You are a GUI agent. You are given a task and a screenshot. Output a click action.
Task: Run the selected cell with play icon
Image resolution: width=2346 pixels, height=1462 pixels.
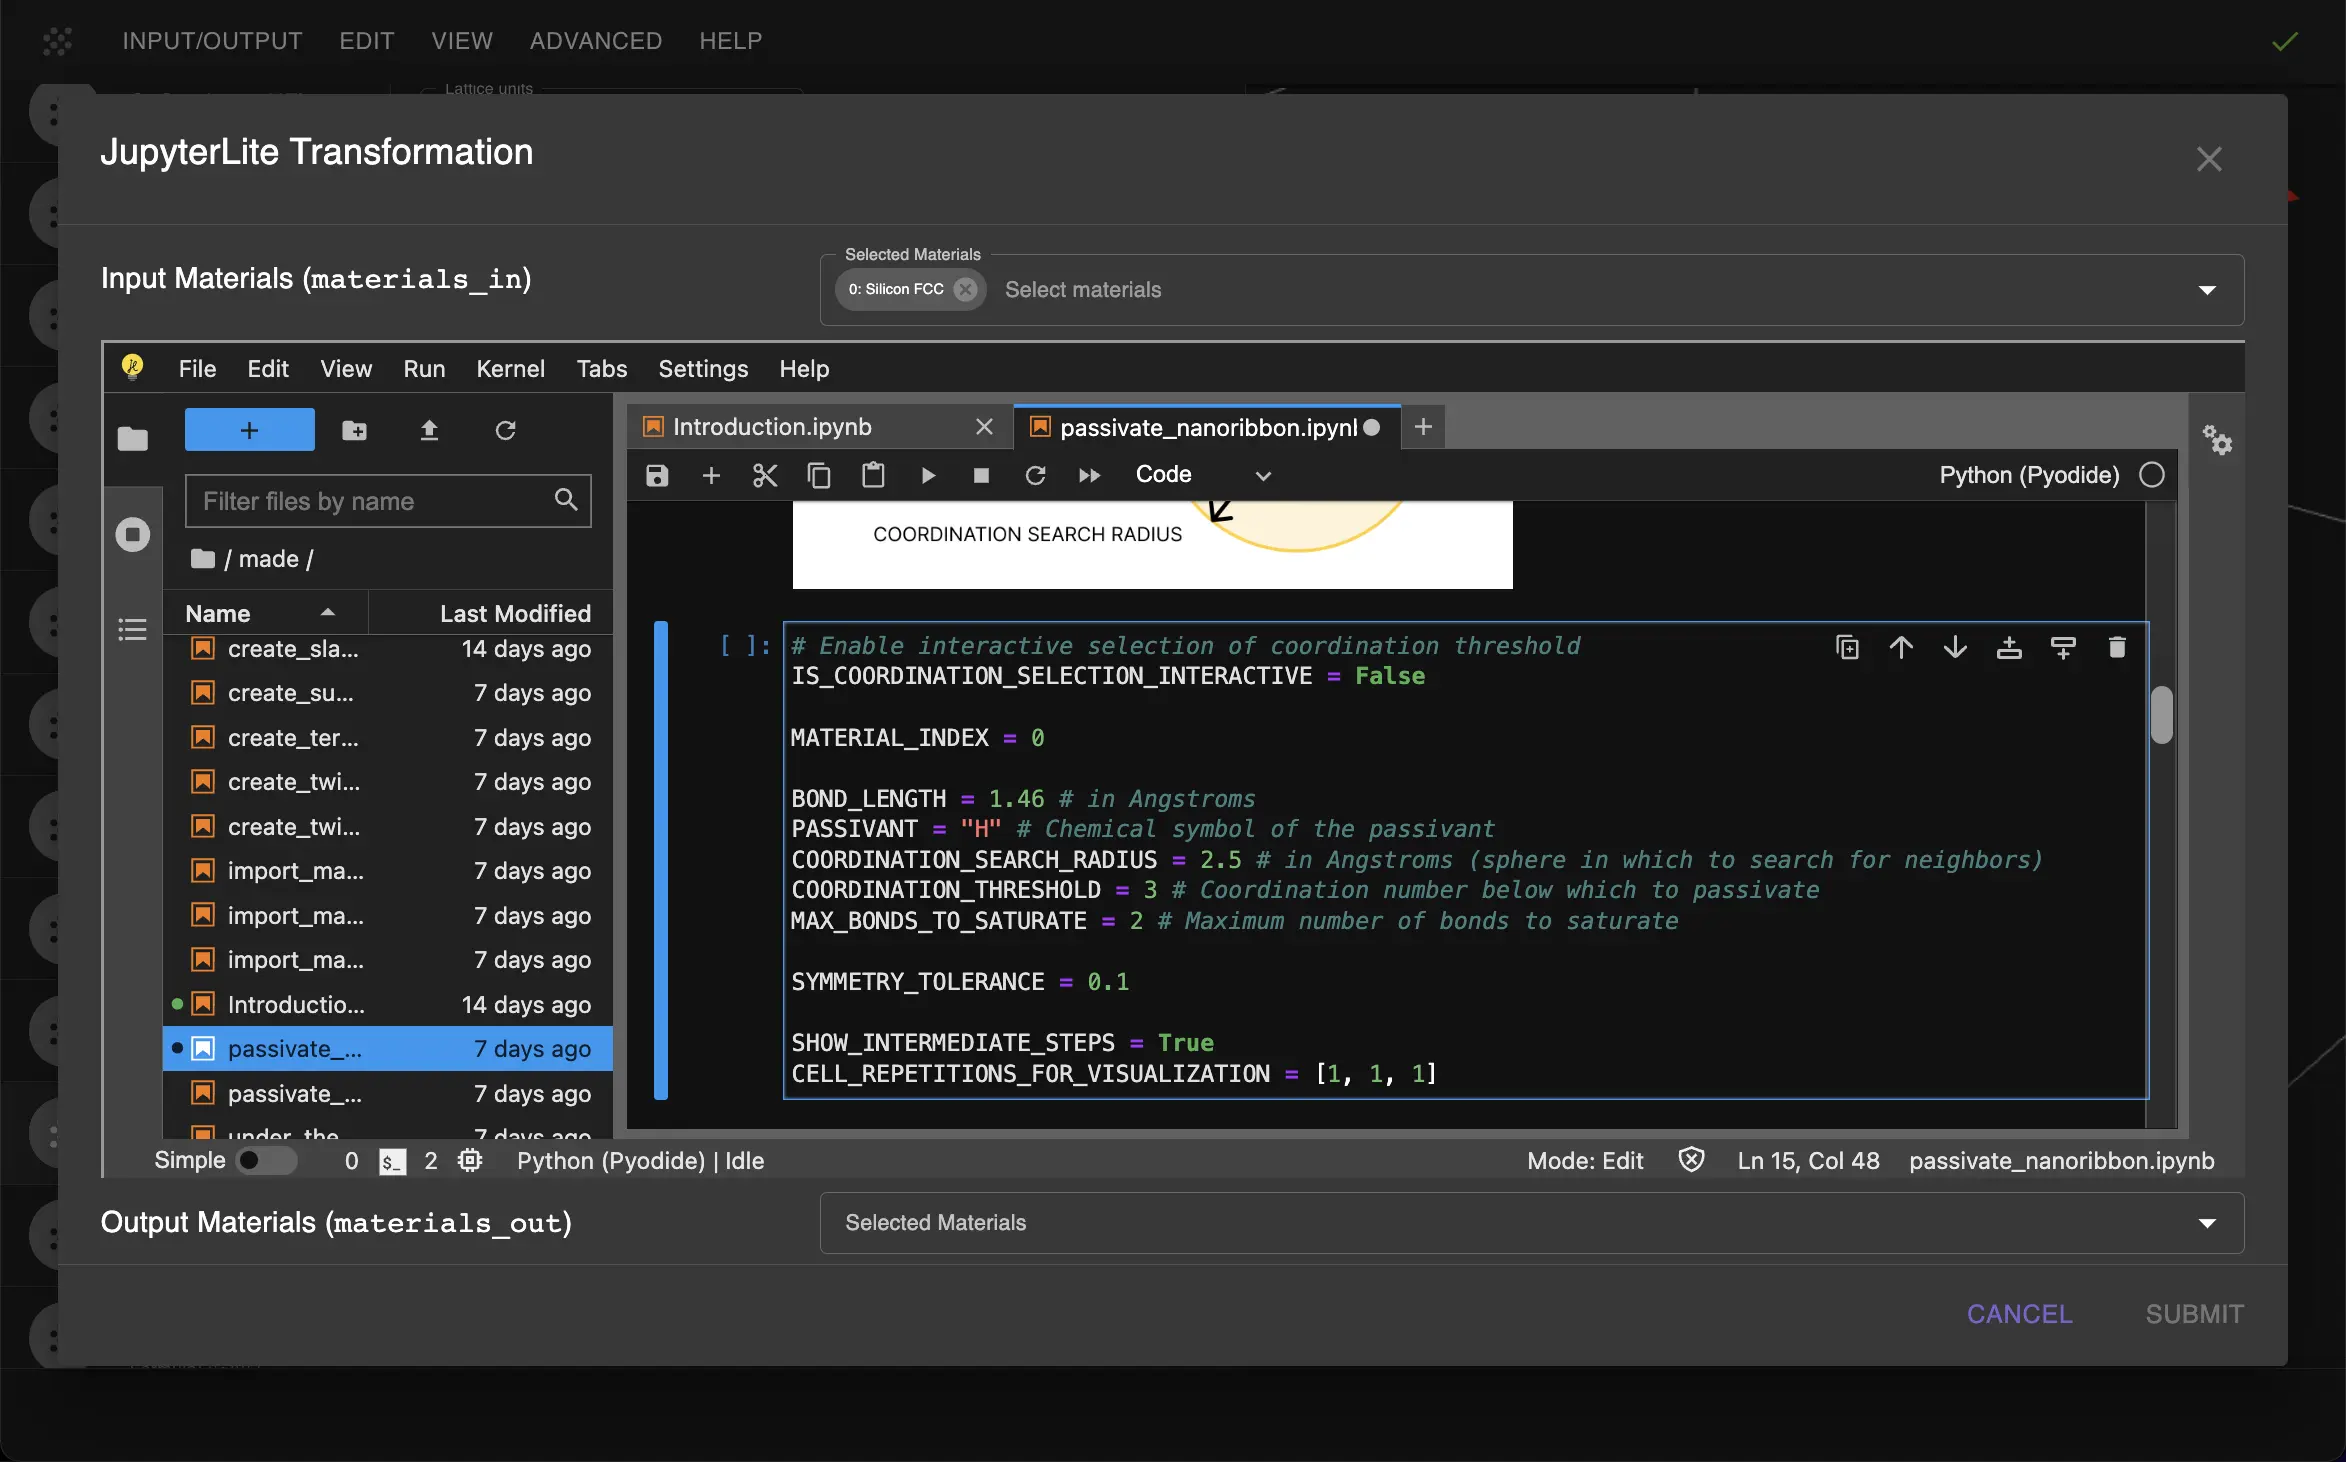928,475
